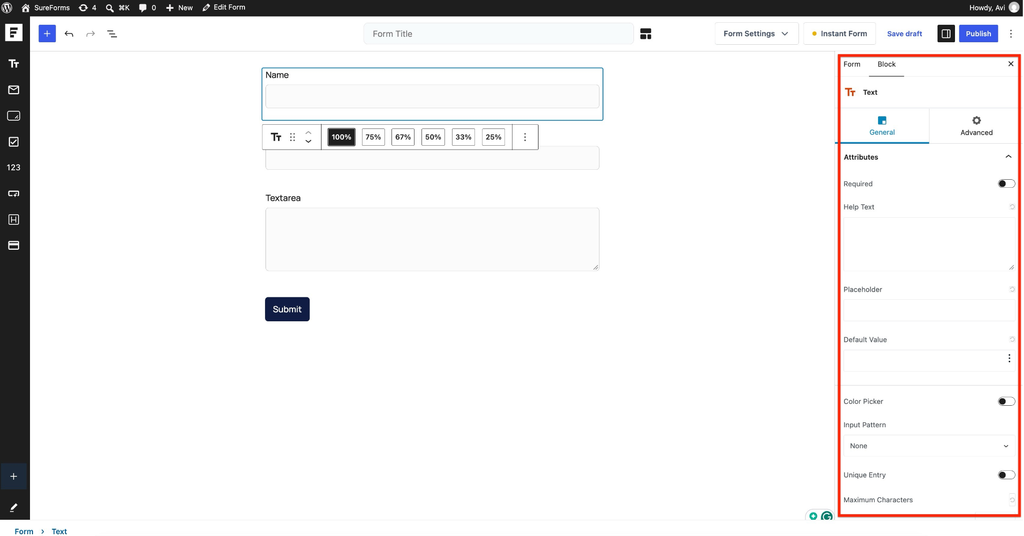Click the Placeholder input field
1024x536 pixels.
(x=929, y=310)
